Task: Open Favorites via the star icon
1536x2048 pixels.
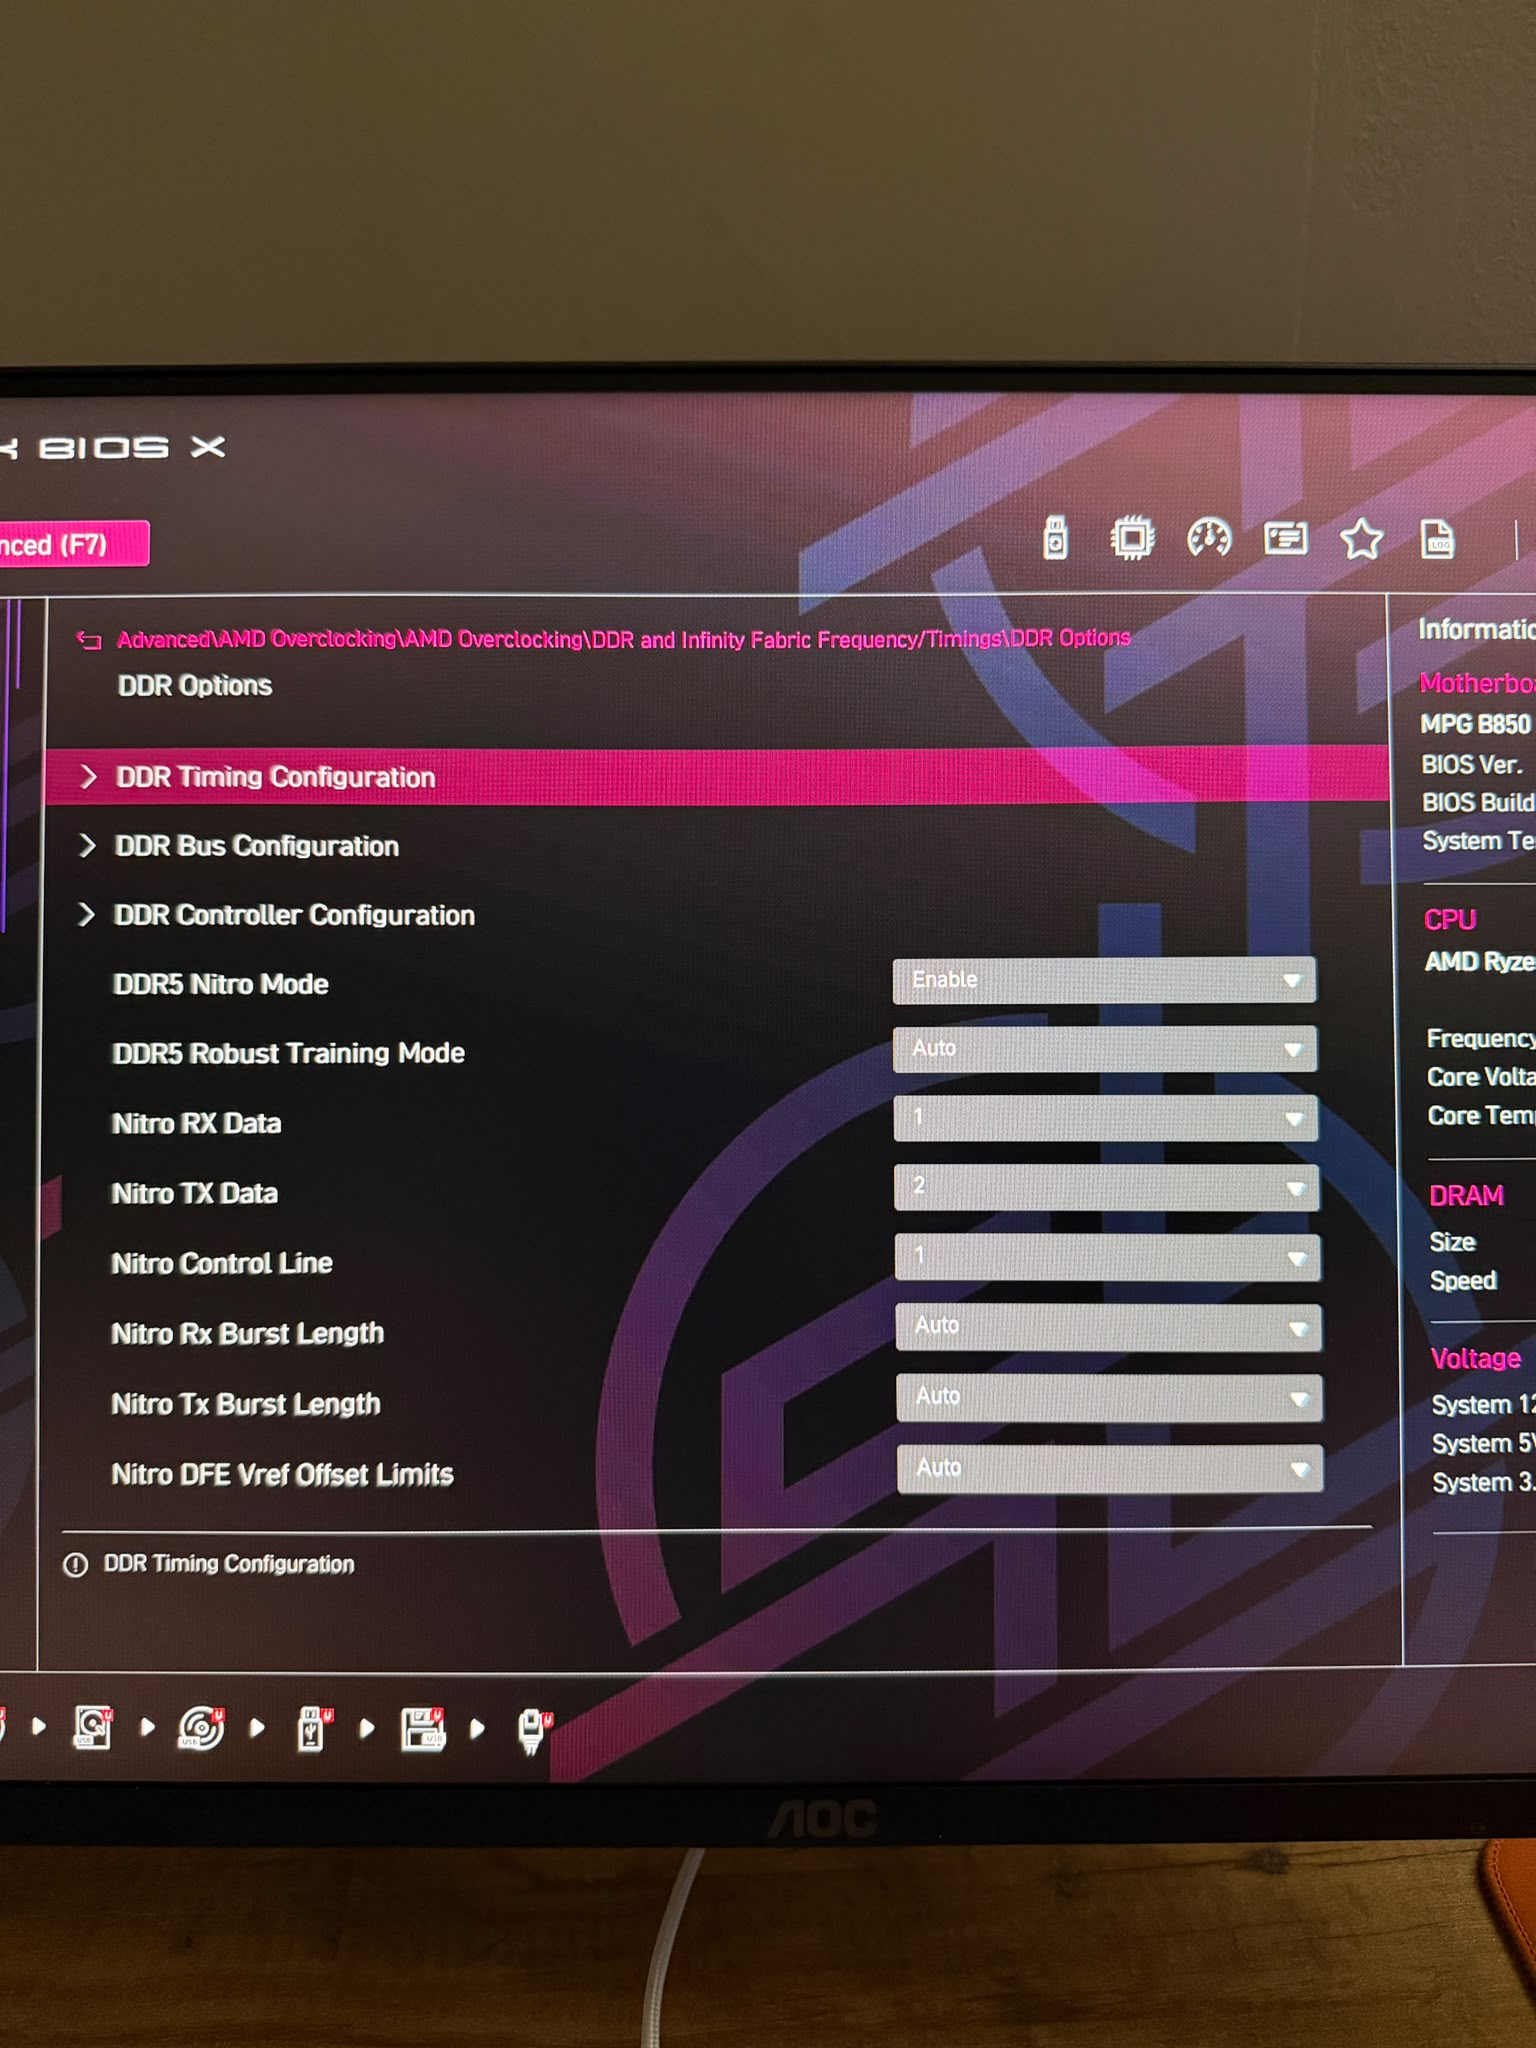Action: pos(1361,539)
